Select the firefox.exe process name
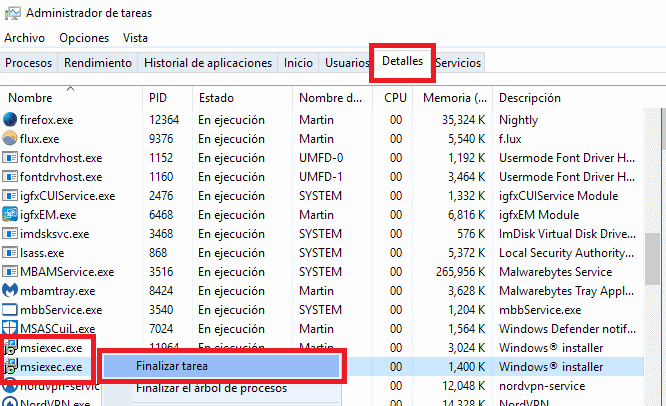This screenshot has width=666, height=406. click(46, 120)
